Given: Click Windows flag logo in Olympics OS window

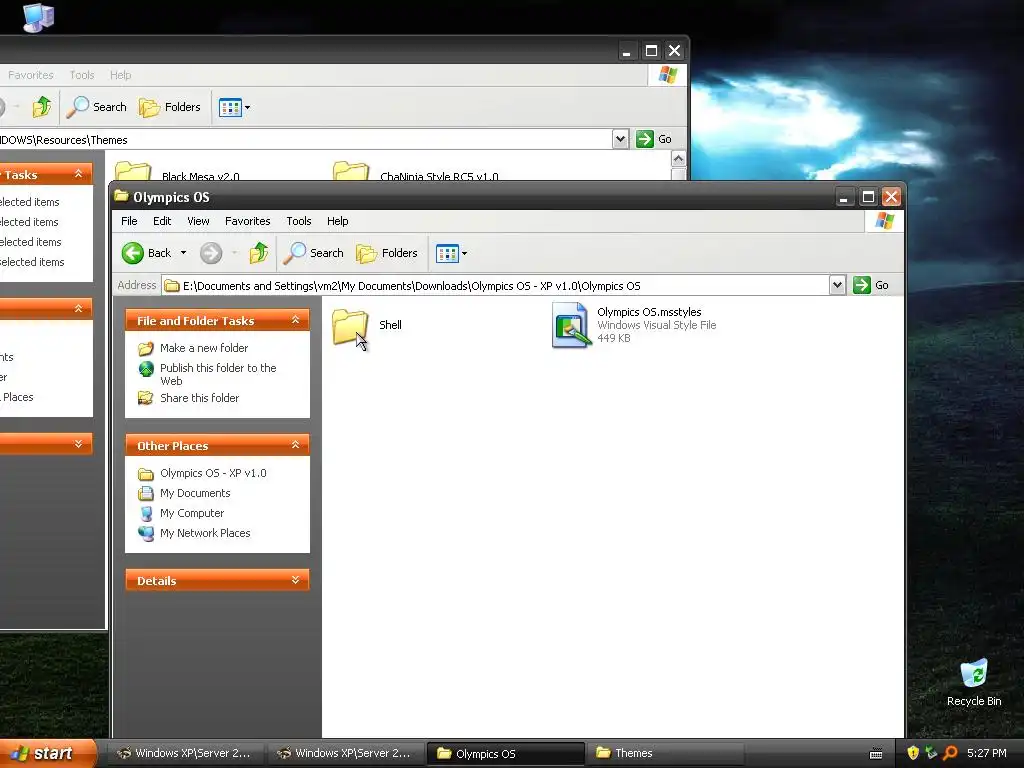Looking at the screenshot, I should (x=884, y=221).
